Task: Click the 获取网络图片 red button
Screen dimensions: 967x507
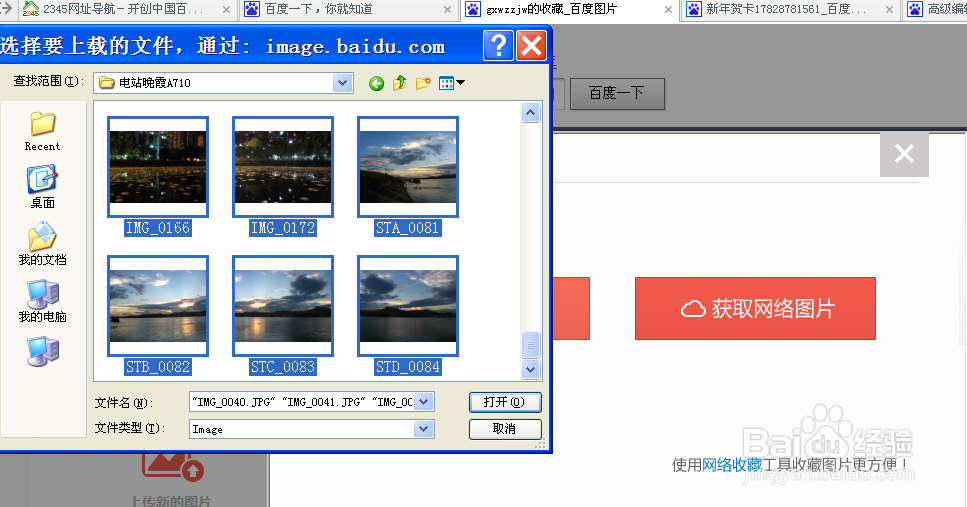Action: (x=755, y=308)
